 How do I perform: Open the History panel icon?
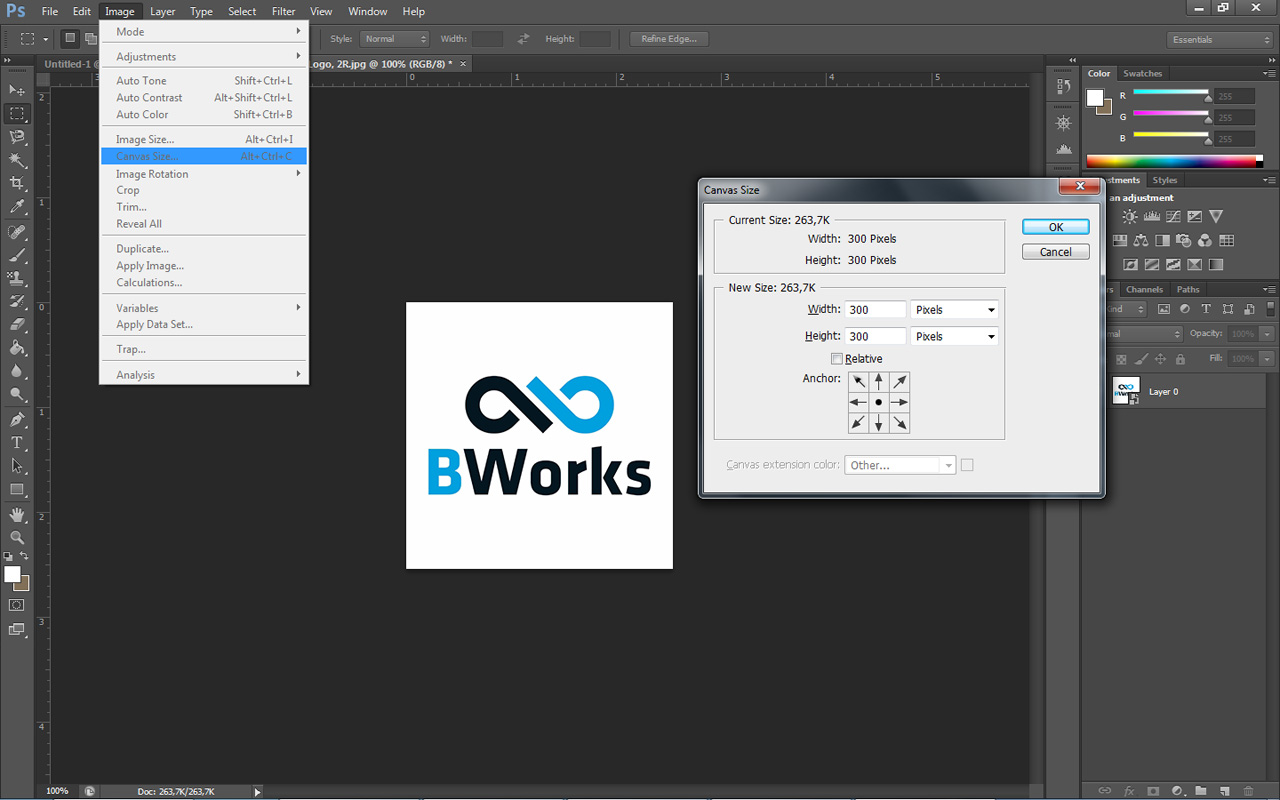coord(1064,87)
